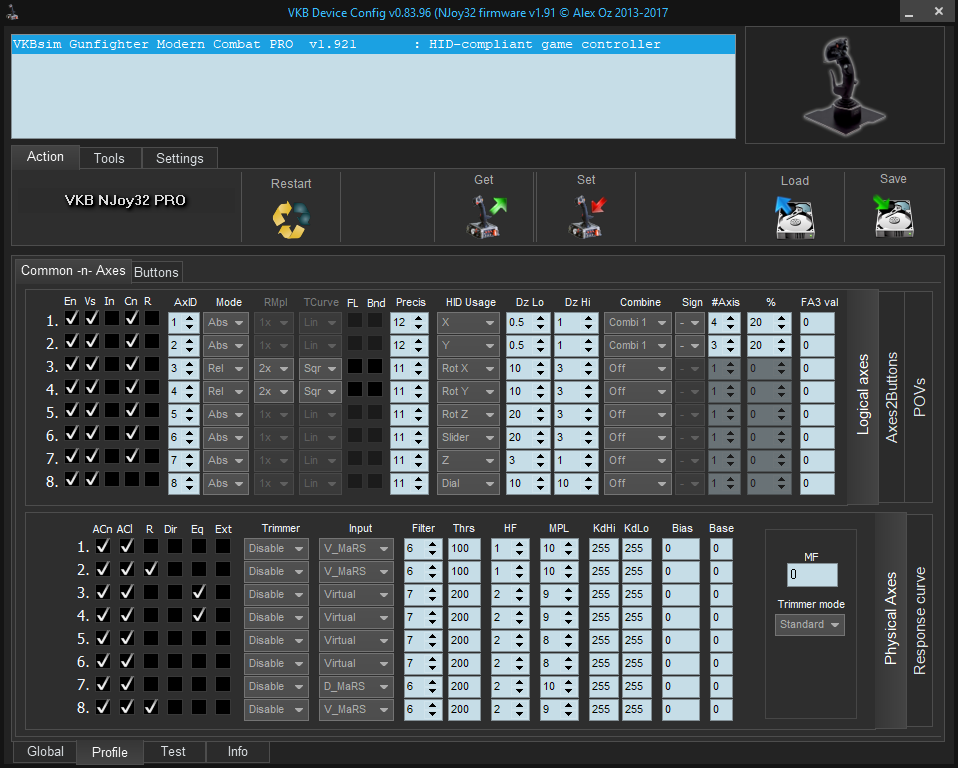
Task: Open TCurve dropdown for logical axis 4
Action: 320,392
